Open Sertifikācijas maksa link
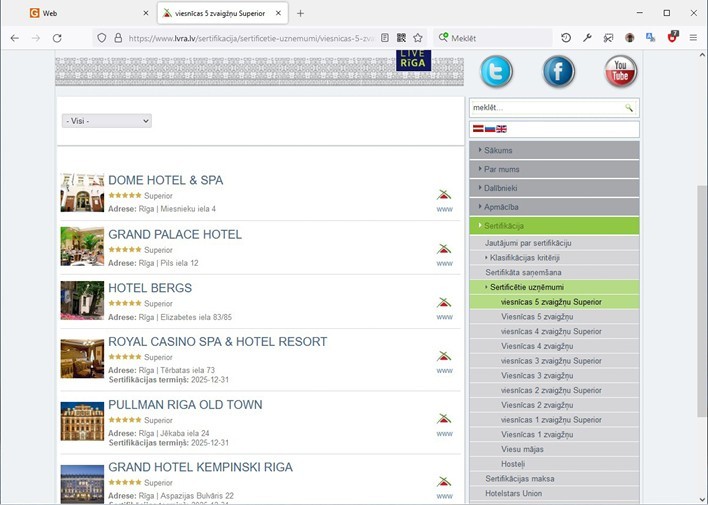Image resolution: width=708 pixels, height=505 pixels. (554, 479)
